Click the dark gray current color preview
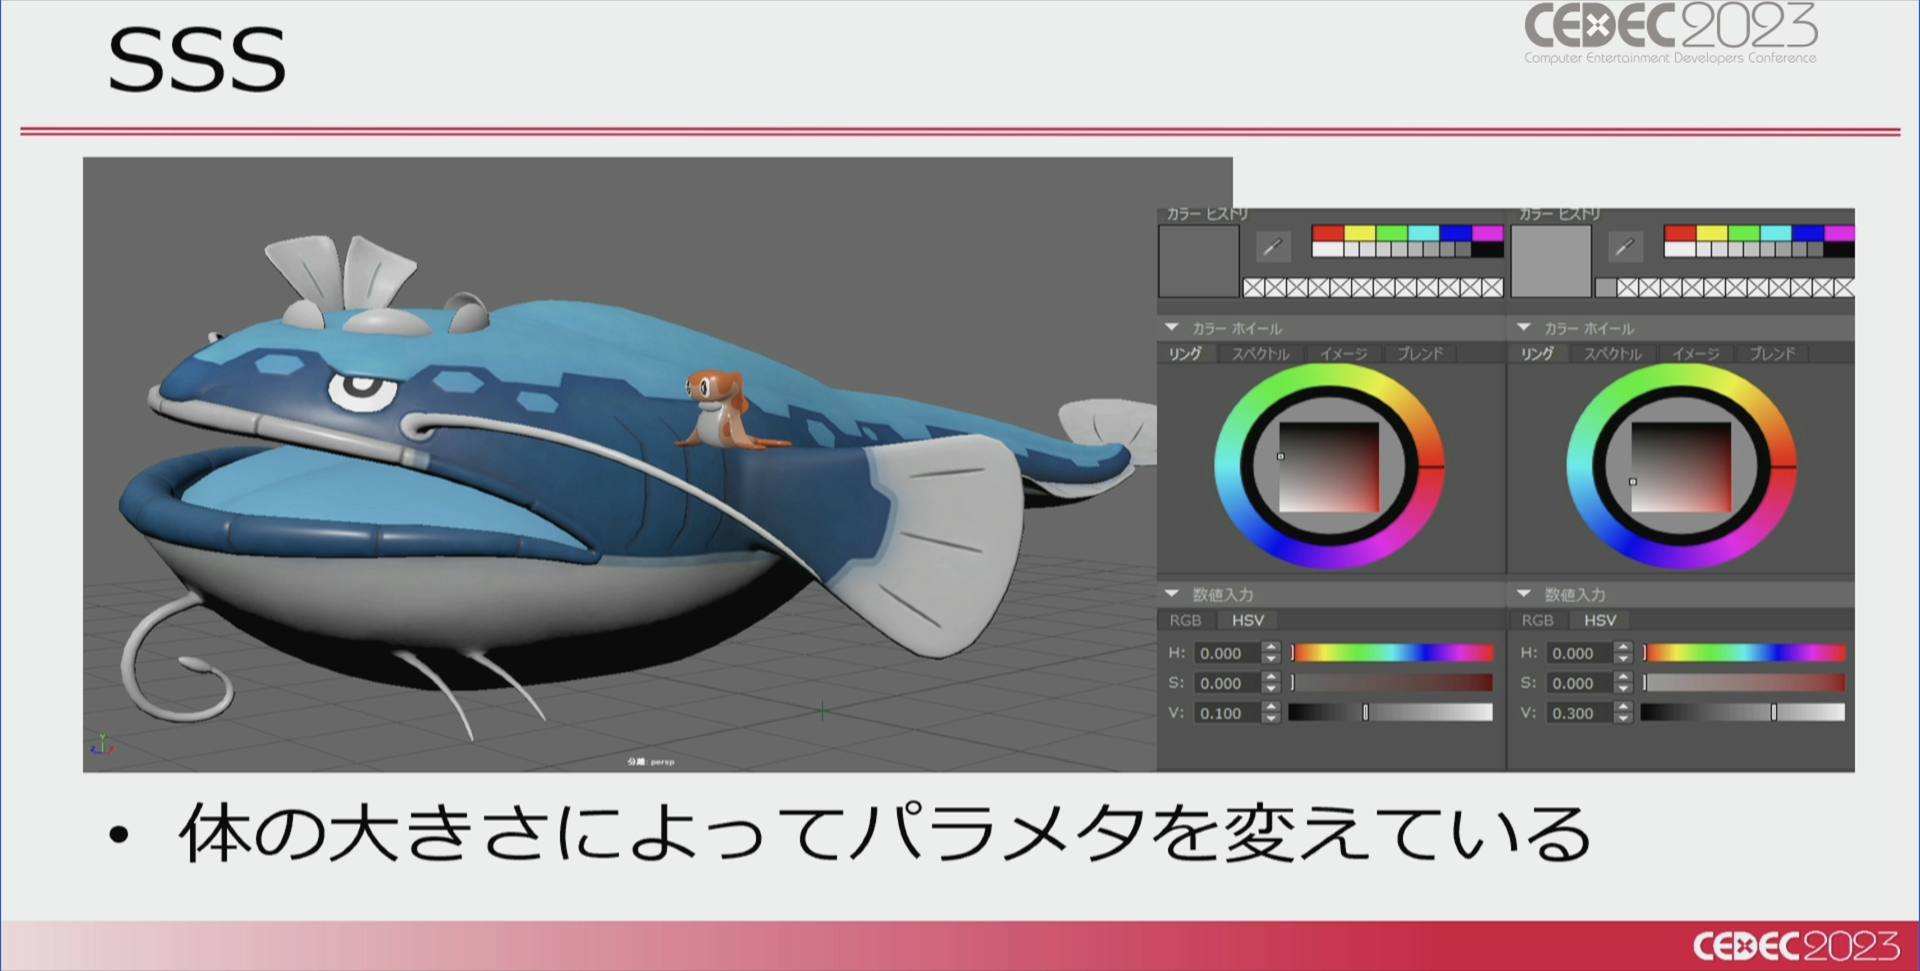1920x971 pixels. (x=1198, y=261)
